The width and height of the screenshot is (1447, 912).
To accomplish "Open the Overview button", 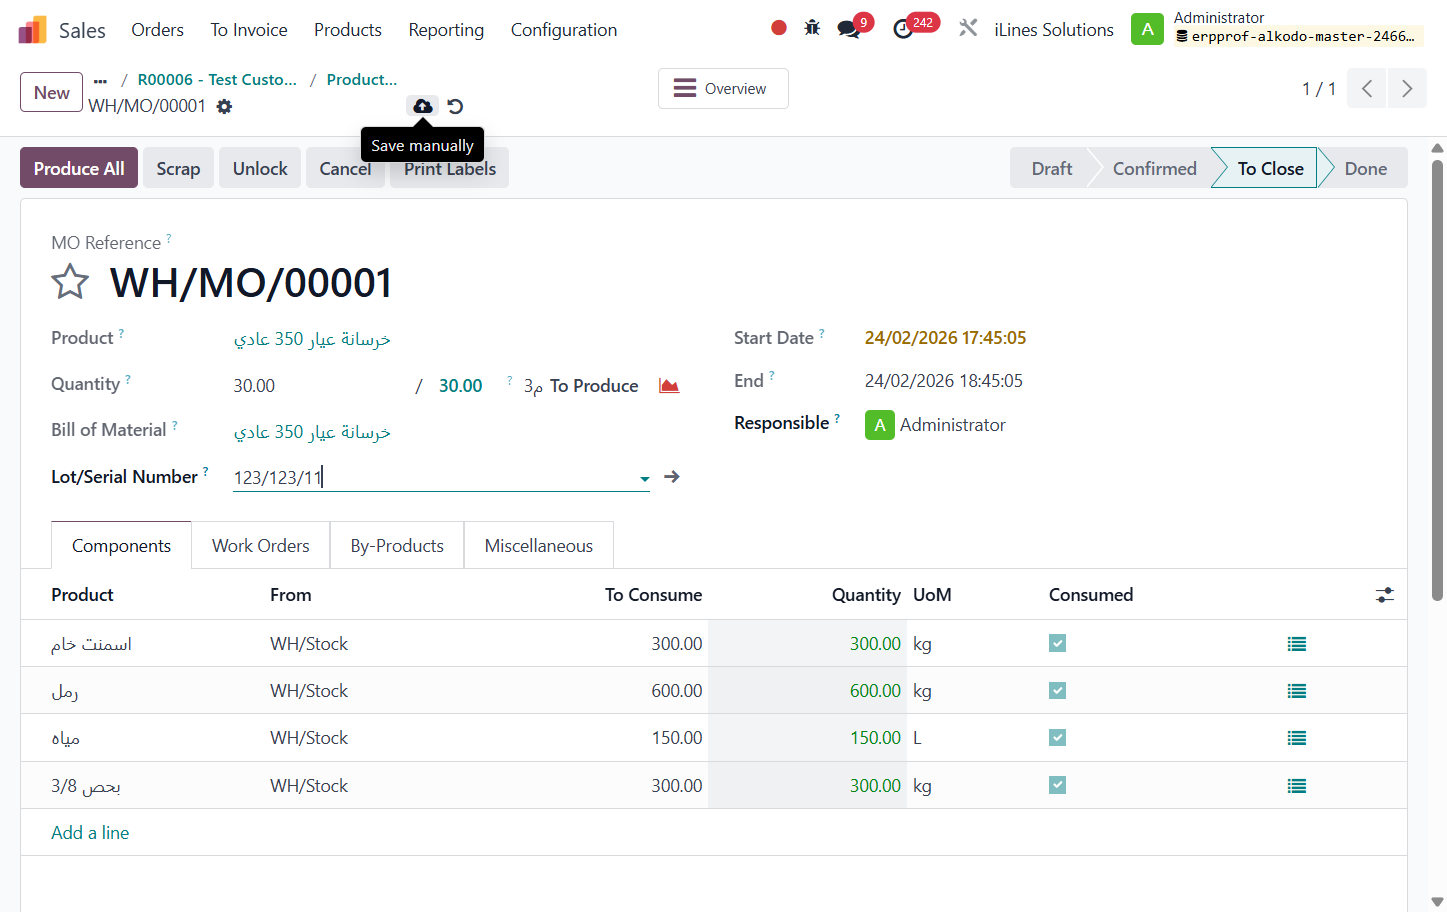I will coord(723,88).
